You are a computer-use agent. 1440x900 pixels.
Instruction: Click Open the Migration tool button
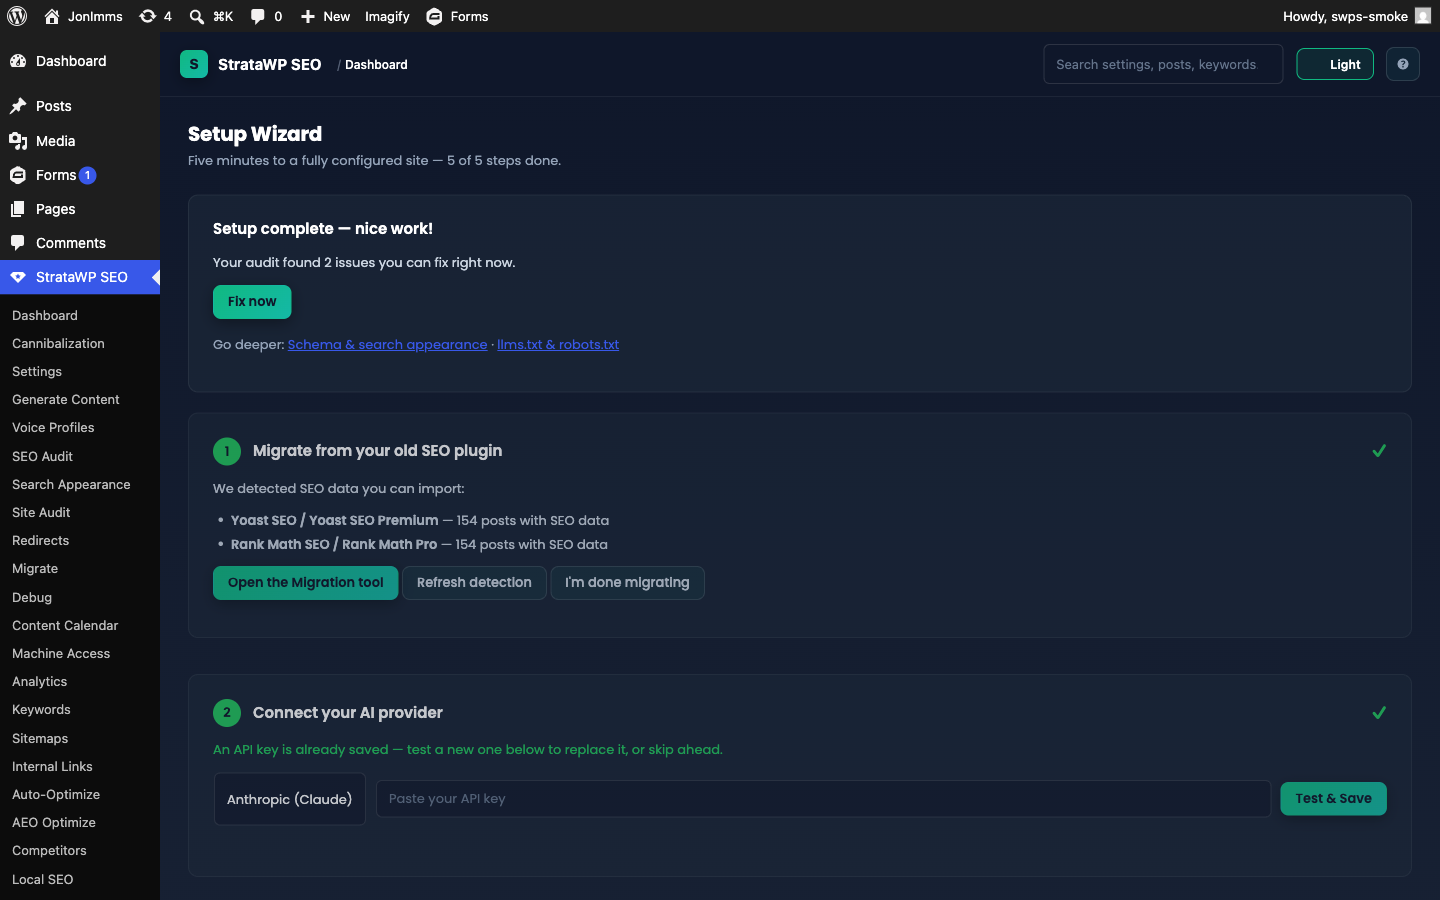point(305,583)
